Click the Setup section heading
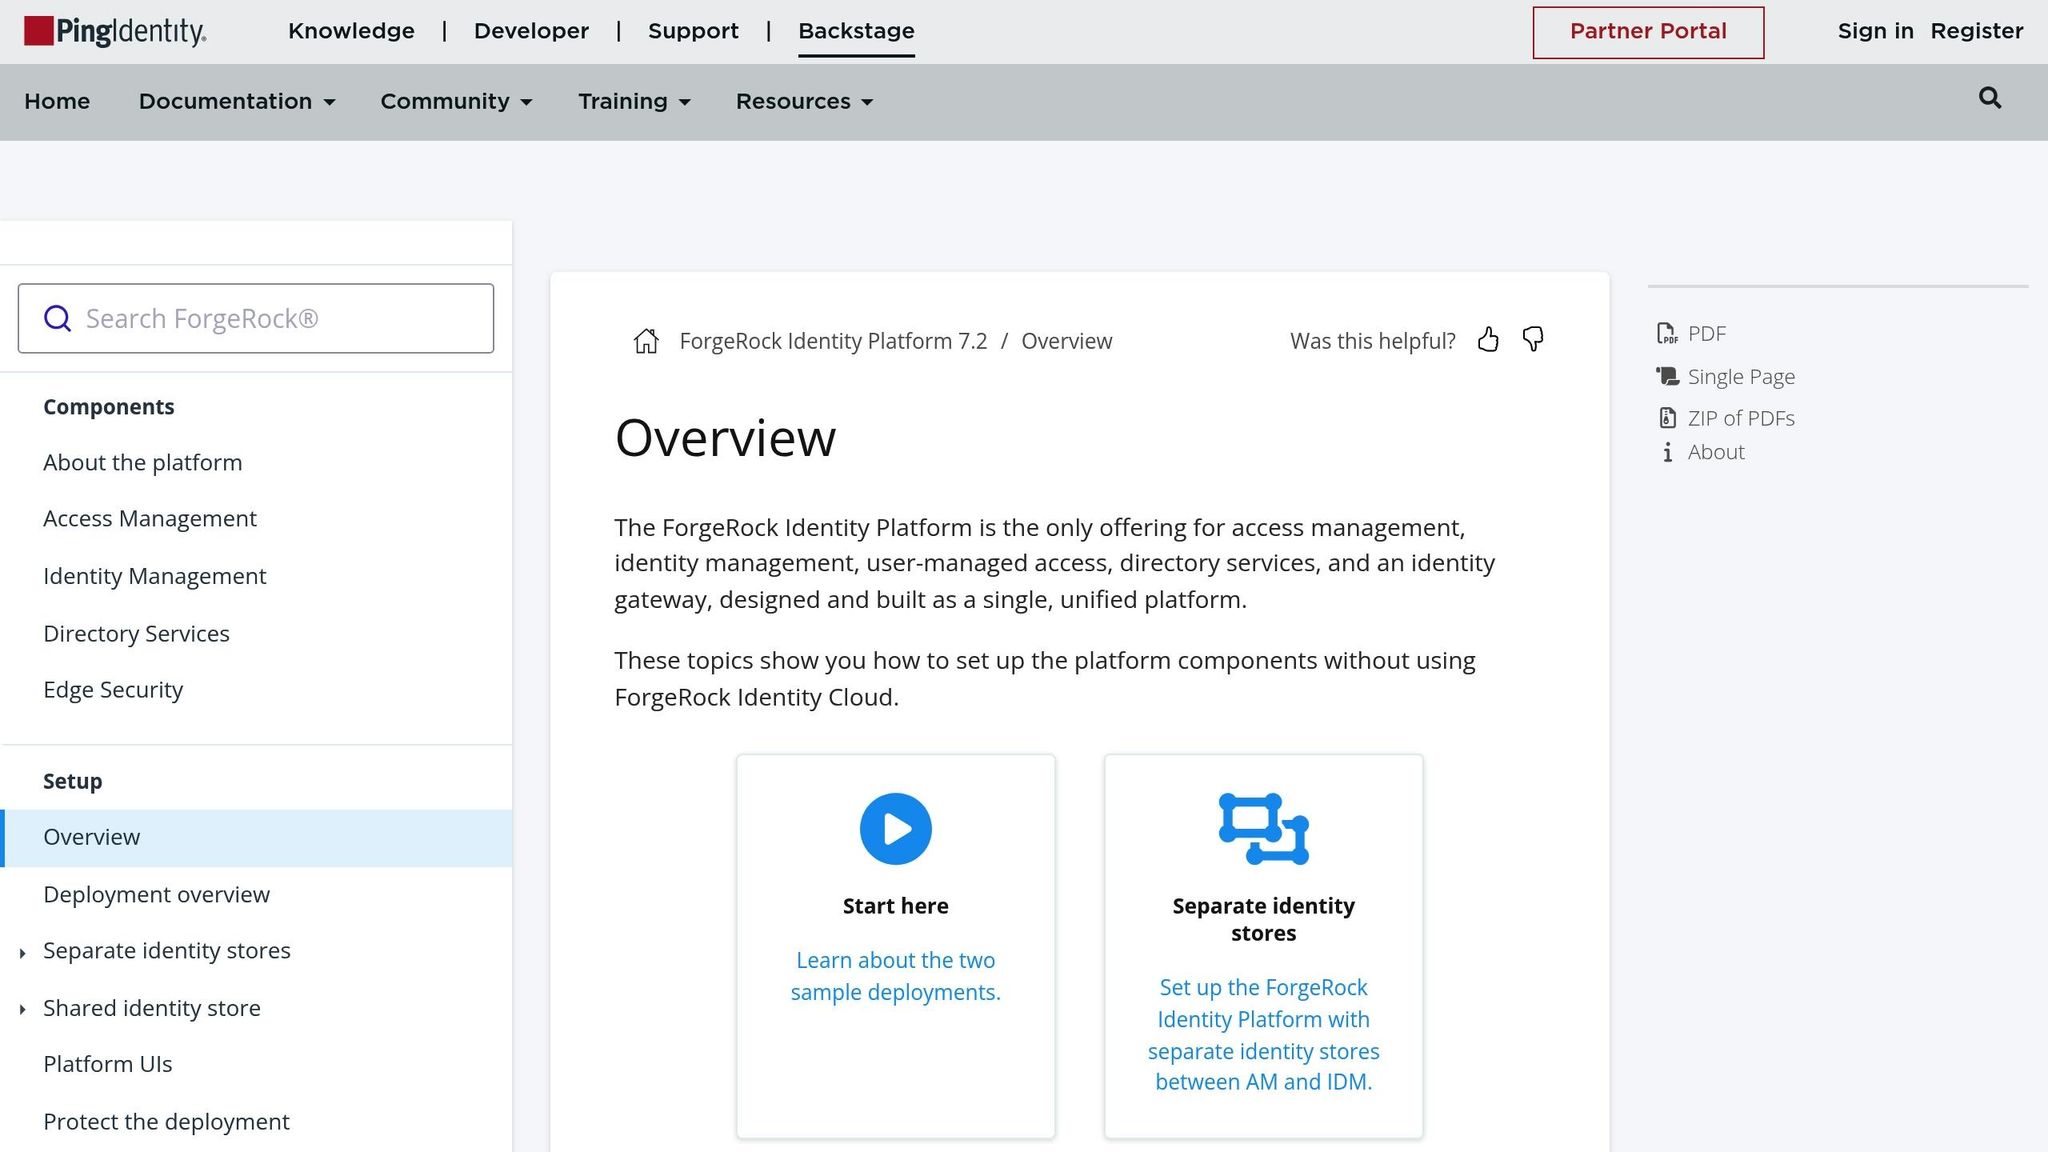This screenshot has width=2048, height=1152. (73, 781)
